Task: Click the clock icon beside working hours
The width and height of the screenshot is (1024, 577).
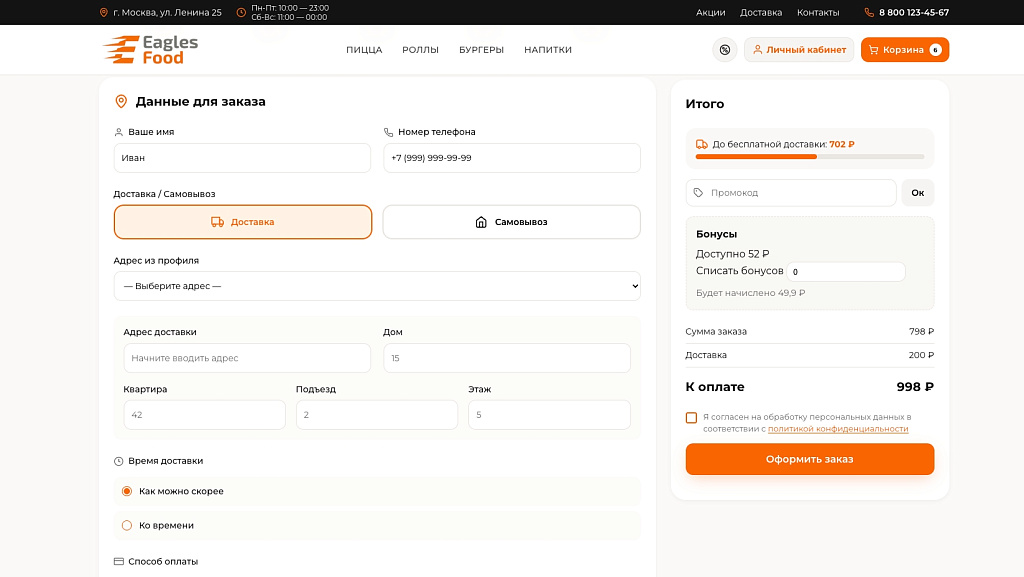Action: click(x=241, y=12)
